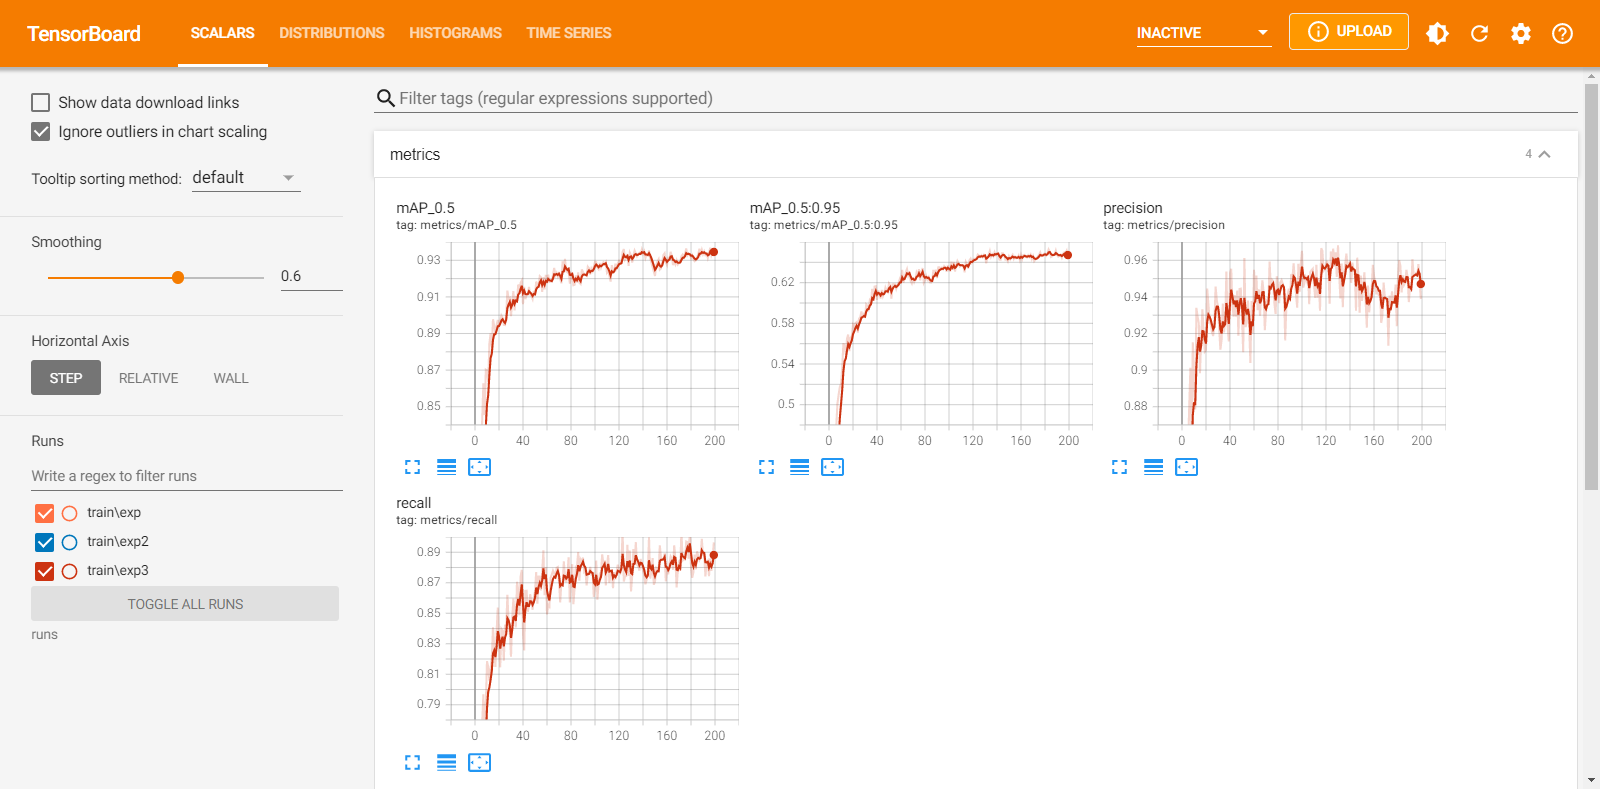Switch to the DISTRIBUTIONS tab
This screenshot has width=1600, height=789.
pos(331,33)
